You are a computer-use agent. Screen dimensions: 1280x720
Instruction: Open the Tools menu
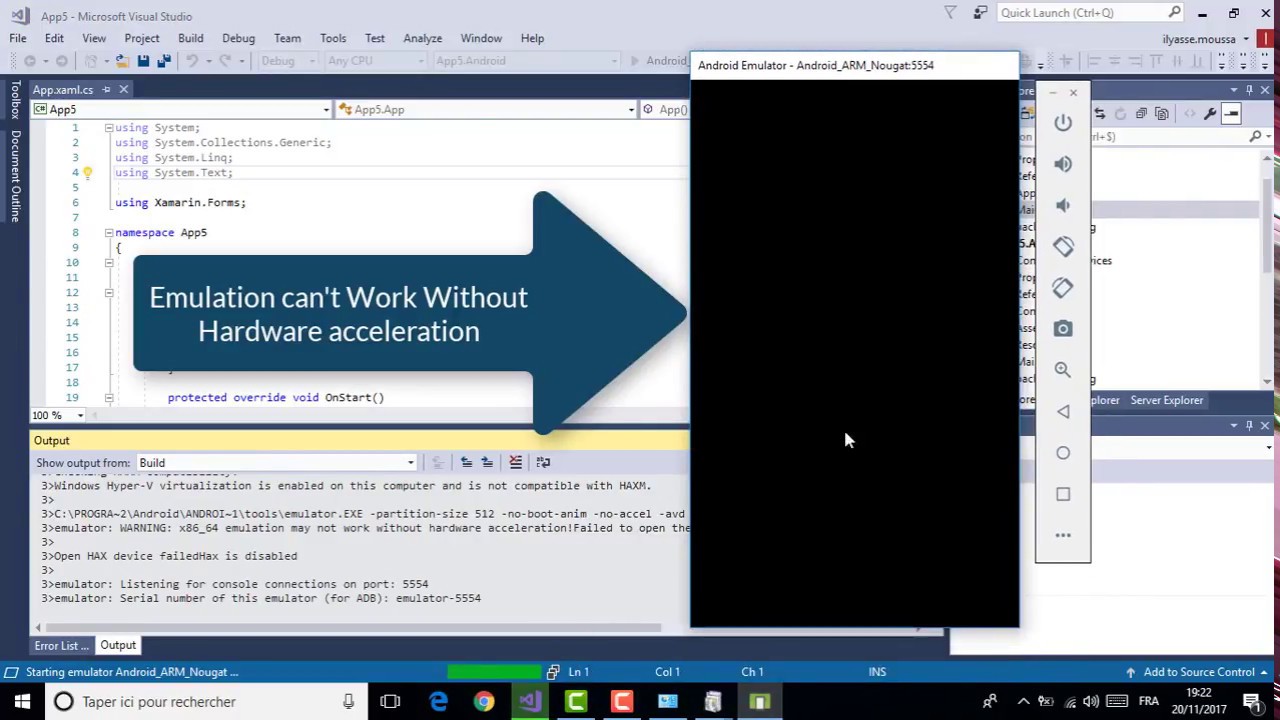coord(333,38)
